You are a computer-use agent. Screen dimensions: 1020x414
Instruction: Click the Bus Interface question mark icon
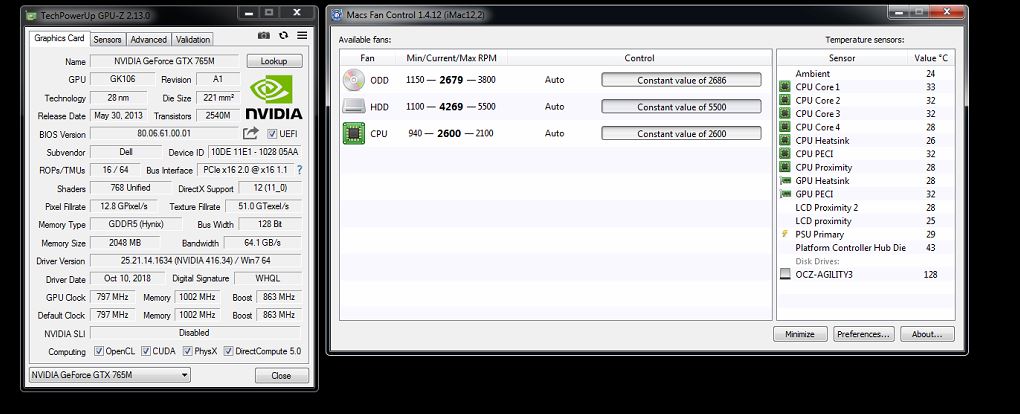pyautogui.click(x=299, y=170)
